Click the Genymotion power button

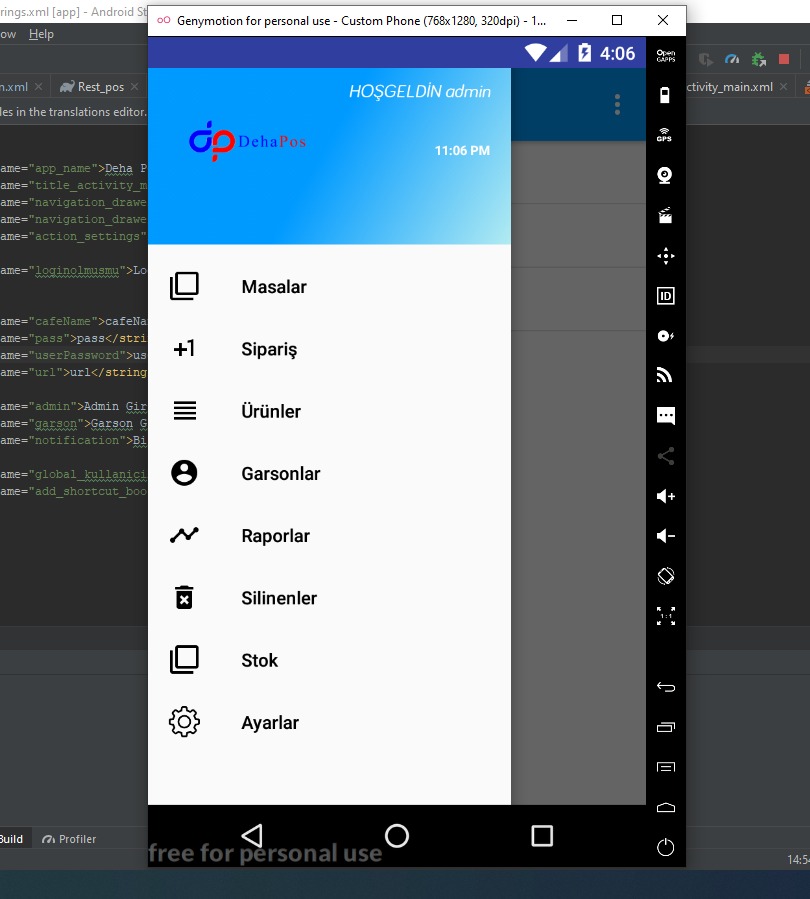pos(665,847)
